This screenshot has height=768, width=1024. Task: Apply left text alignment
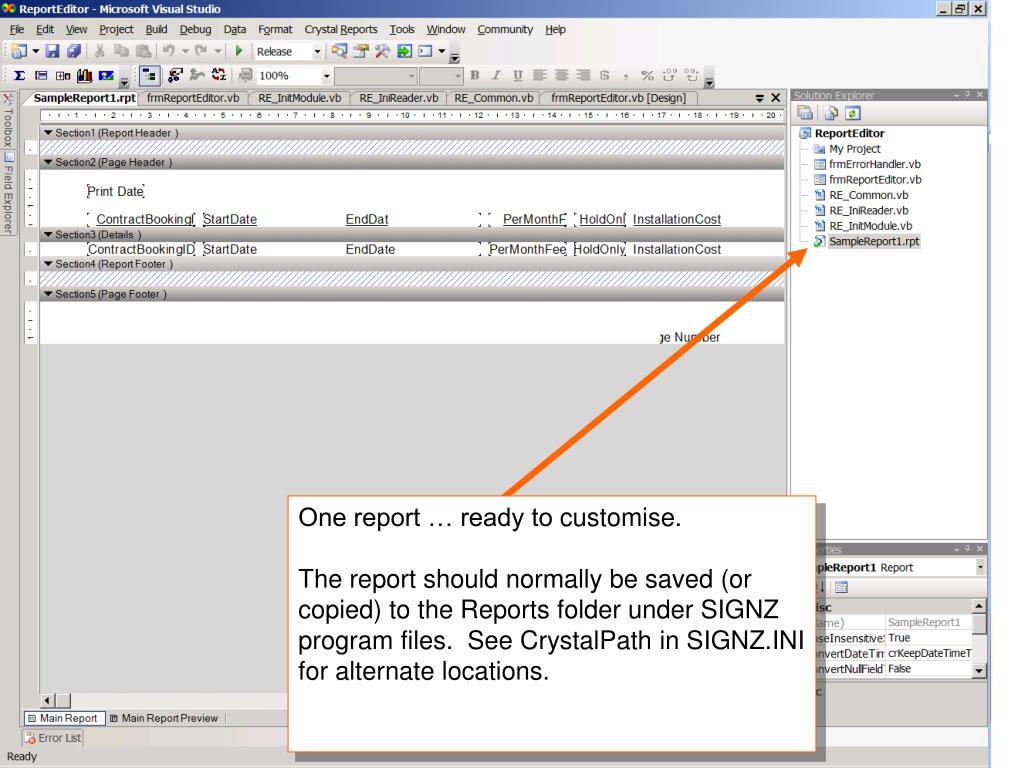coord(539,76)
